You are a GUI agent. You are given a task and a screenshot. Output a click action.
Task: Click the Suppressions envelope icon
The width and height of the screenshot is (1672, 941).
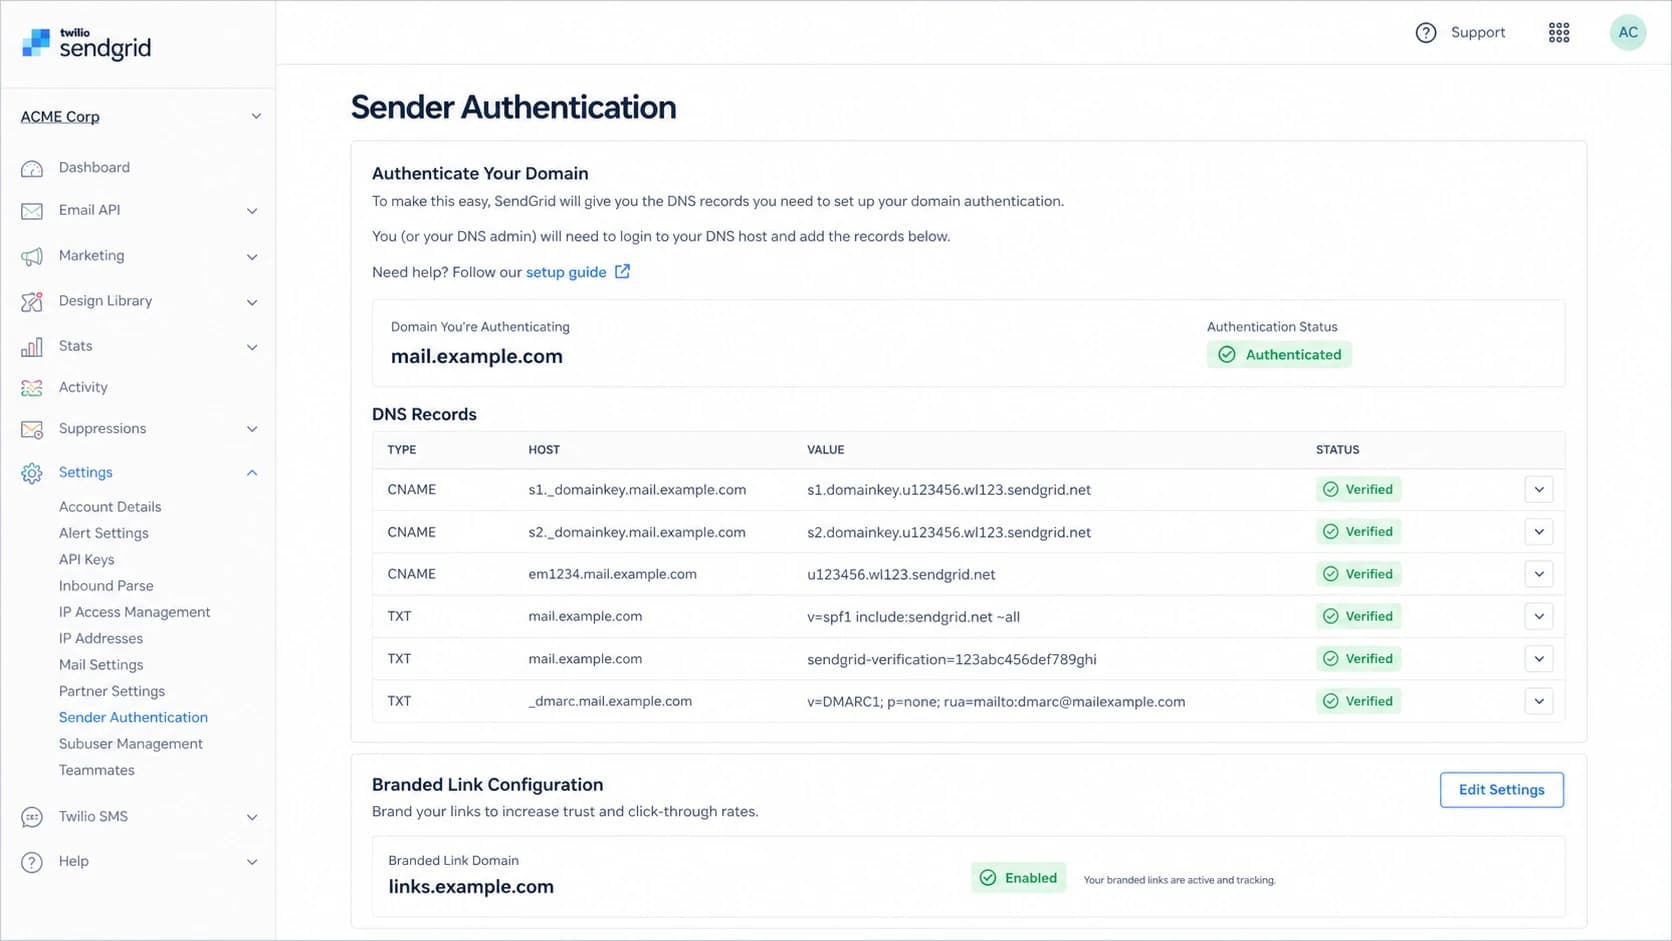tap(32, 430)
